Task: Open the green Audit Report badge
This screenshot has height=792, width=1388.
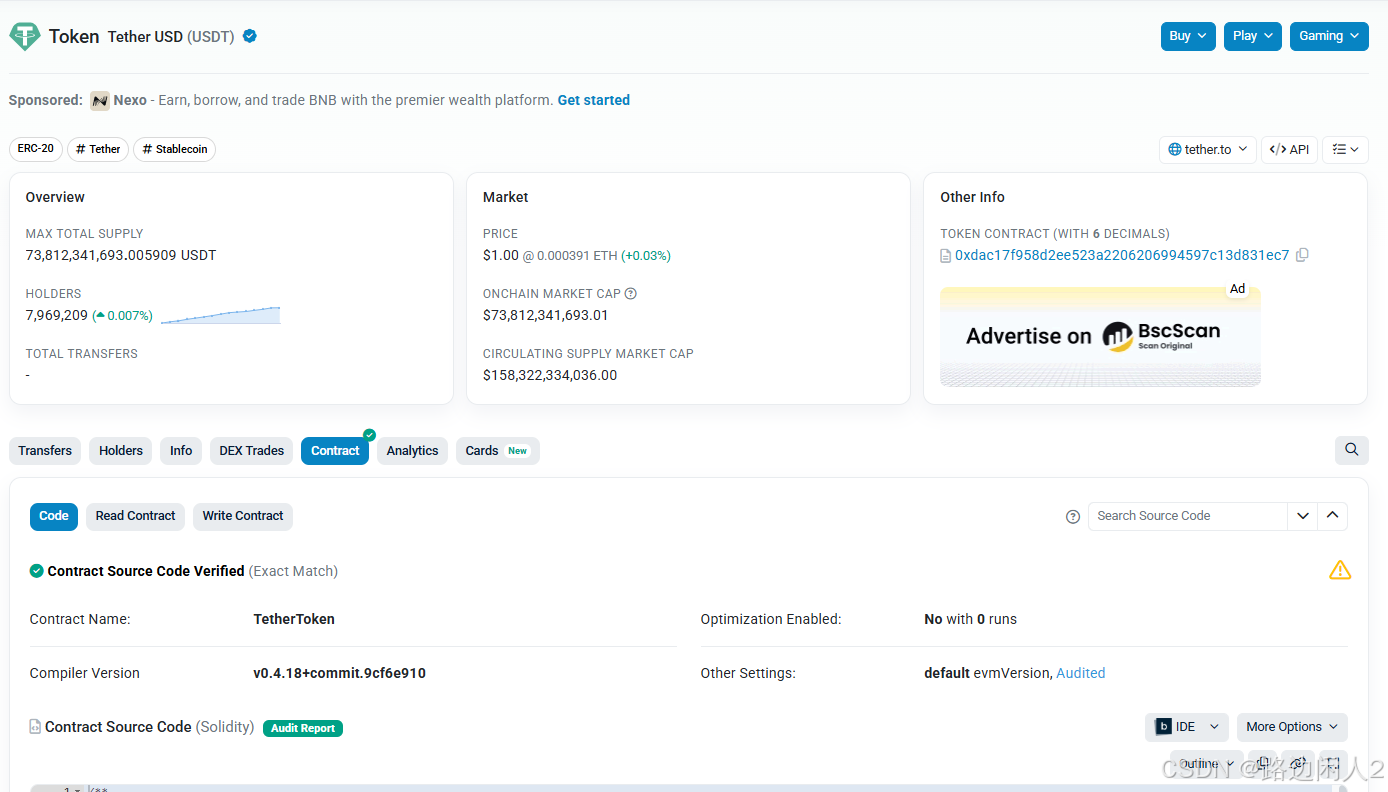Action: tap(303, 728)
